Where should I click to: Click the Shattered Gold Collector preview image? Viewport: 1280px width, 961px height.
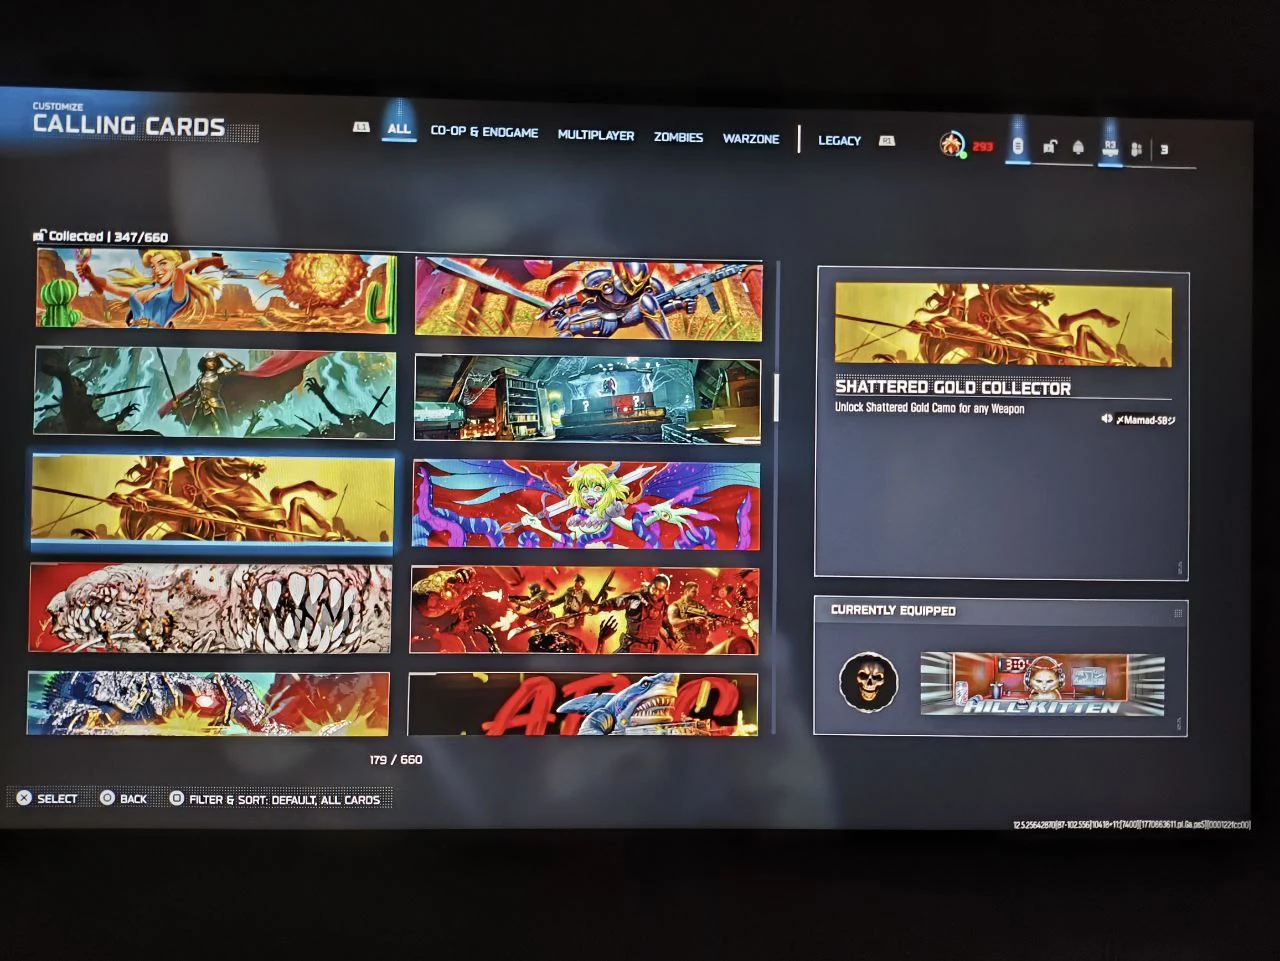pyautogui.click(x=1003, y=324)
